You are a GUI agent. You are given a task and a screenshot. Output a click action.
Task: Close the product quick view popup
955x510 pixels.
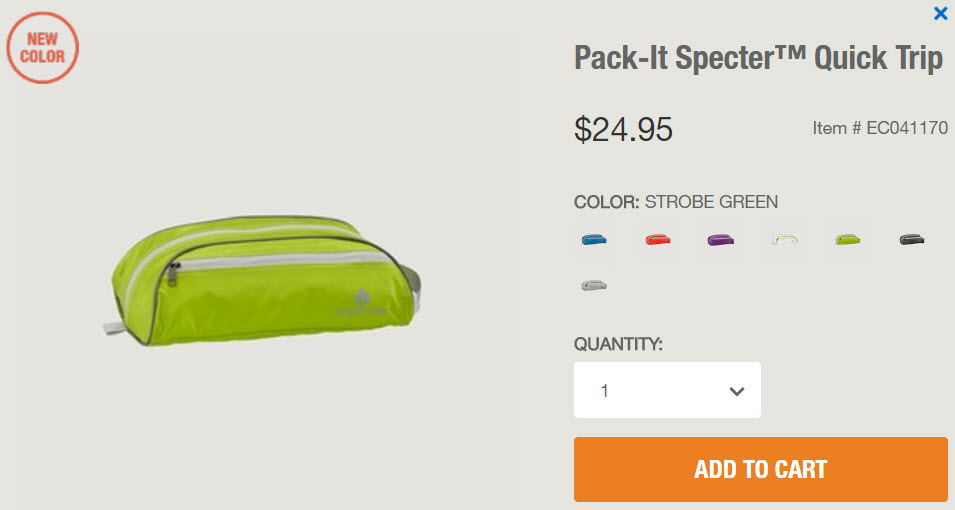pyautogui.click(x=940, y=14)
